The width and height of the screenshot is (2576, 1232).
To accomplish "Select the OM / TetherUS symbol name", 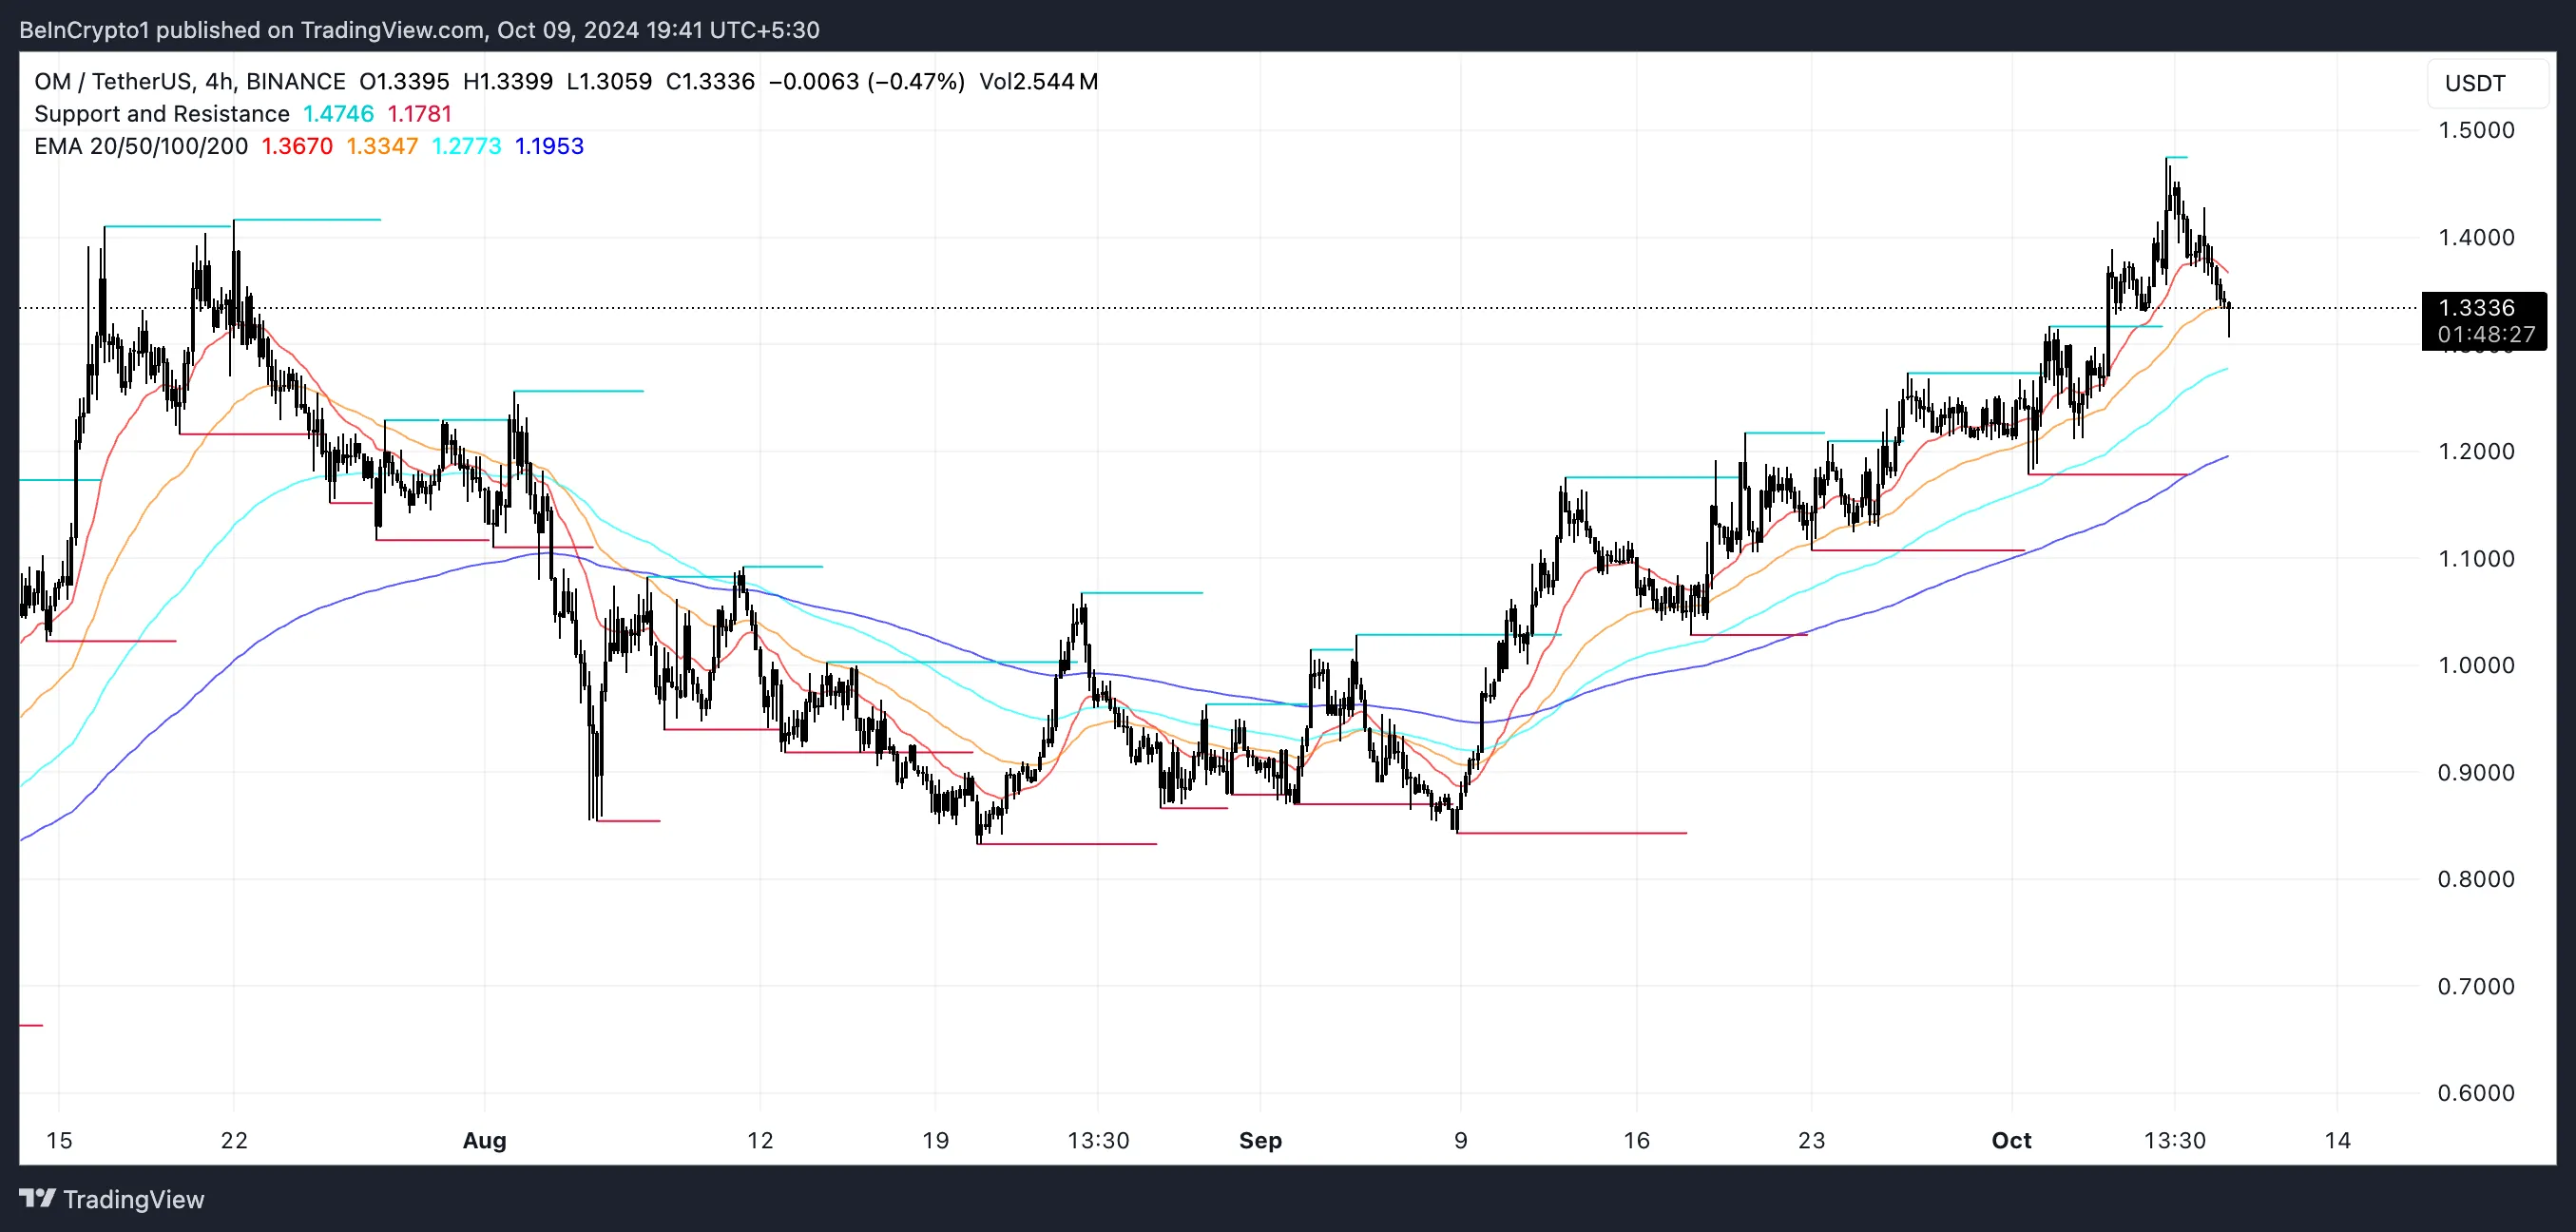I will 115,82.
